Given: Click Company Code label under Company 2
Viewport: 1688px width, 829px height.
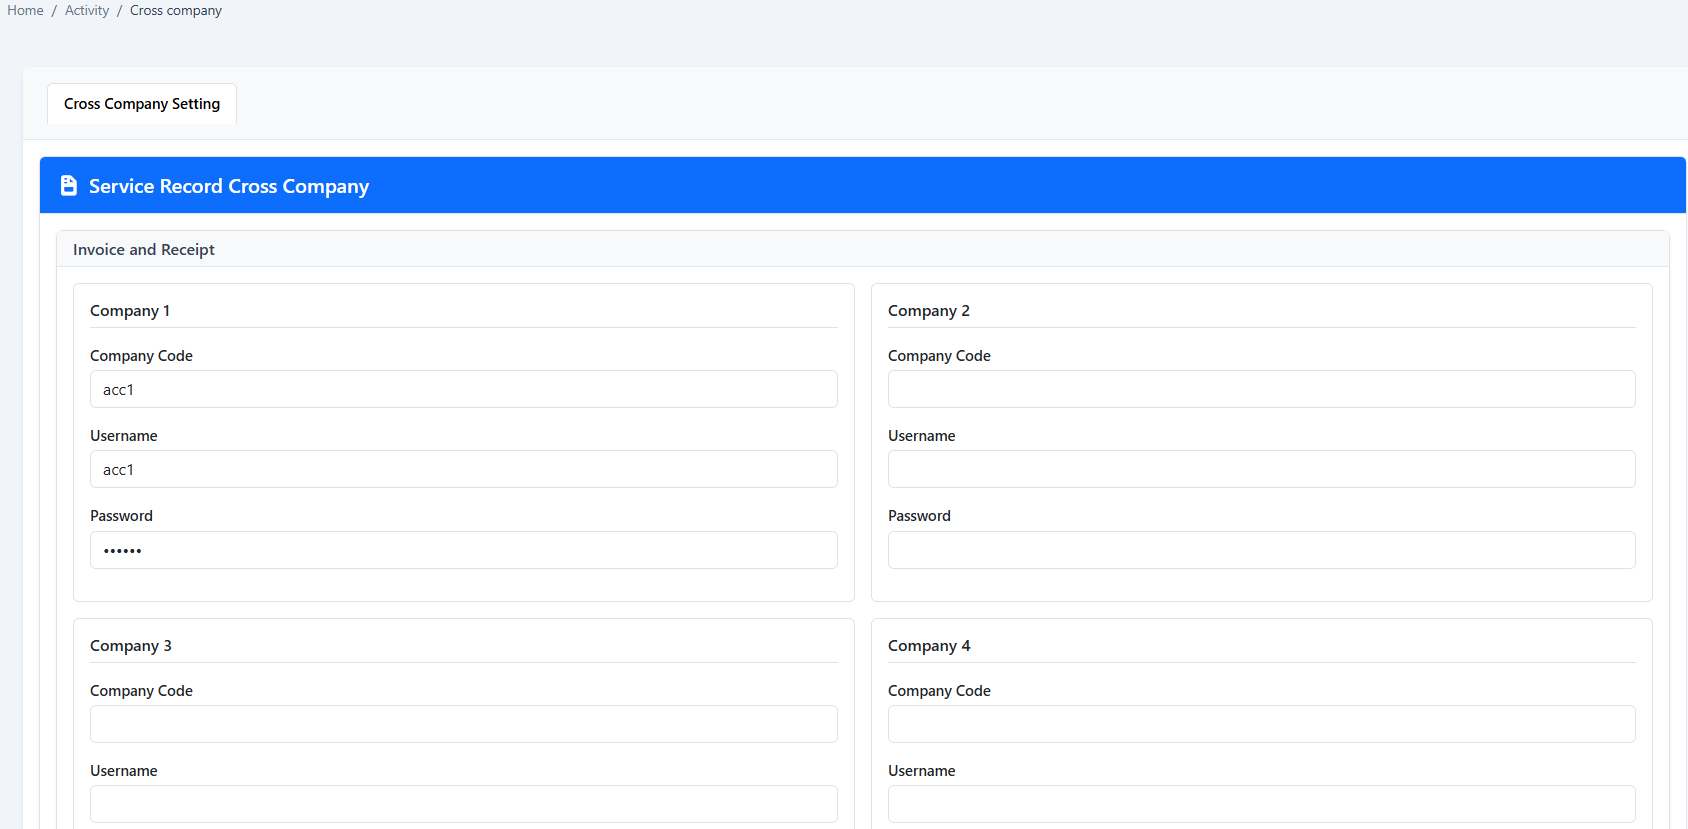Looking at the screenshot, I should click(x=939, y=356).
